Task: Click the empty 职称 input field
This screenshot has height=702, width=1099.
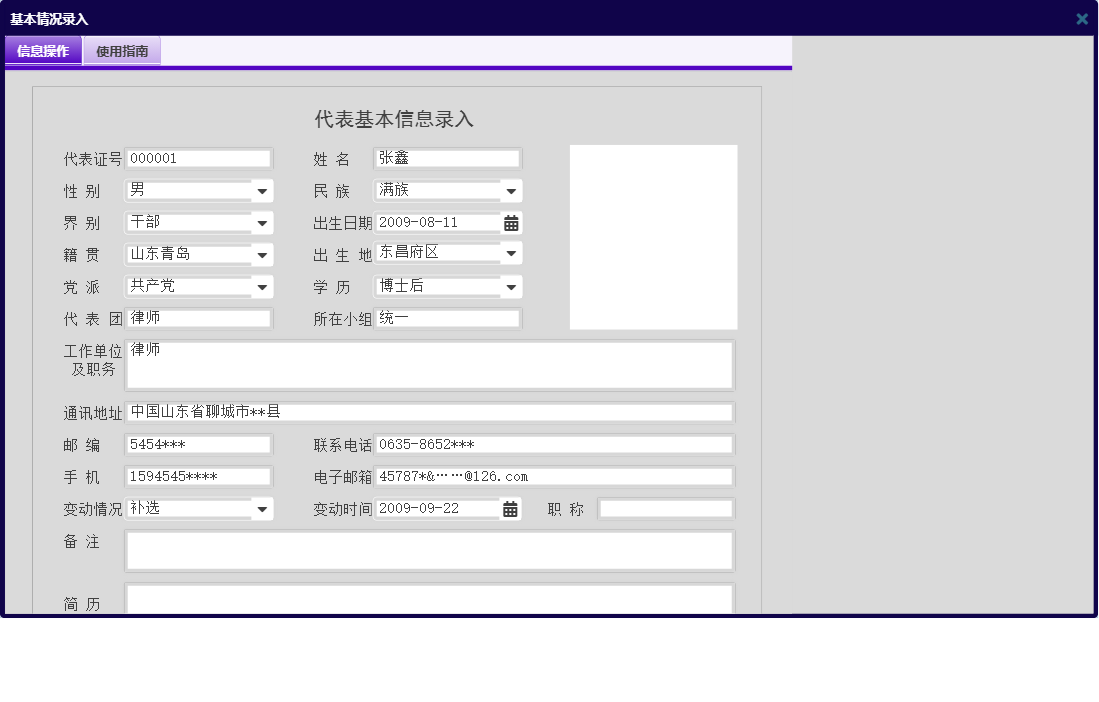Action: (x=666, y=509)
